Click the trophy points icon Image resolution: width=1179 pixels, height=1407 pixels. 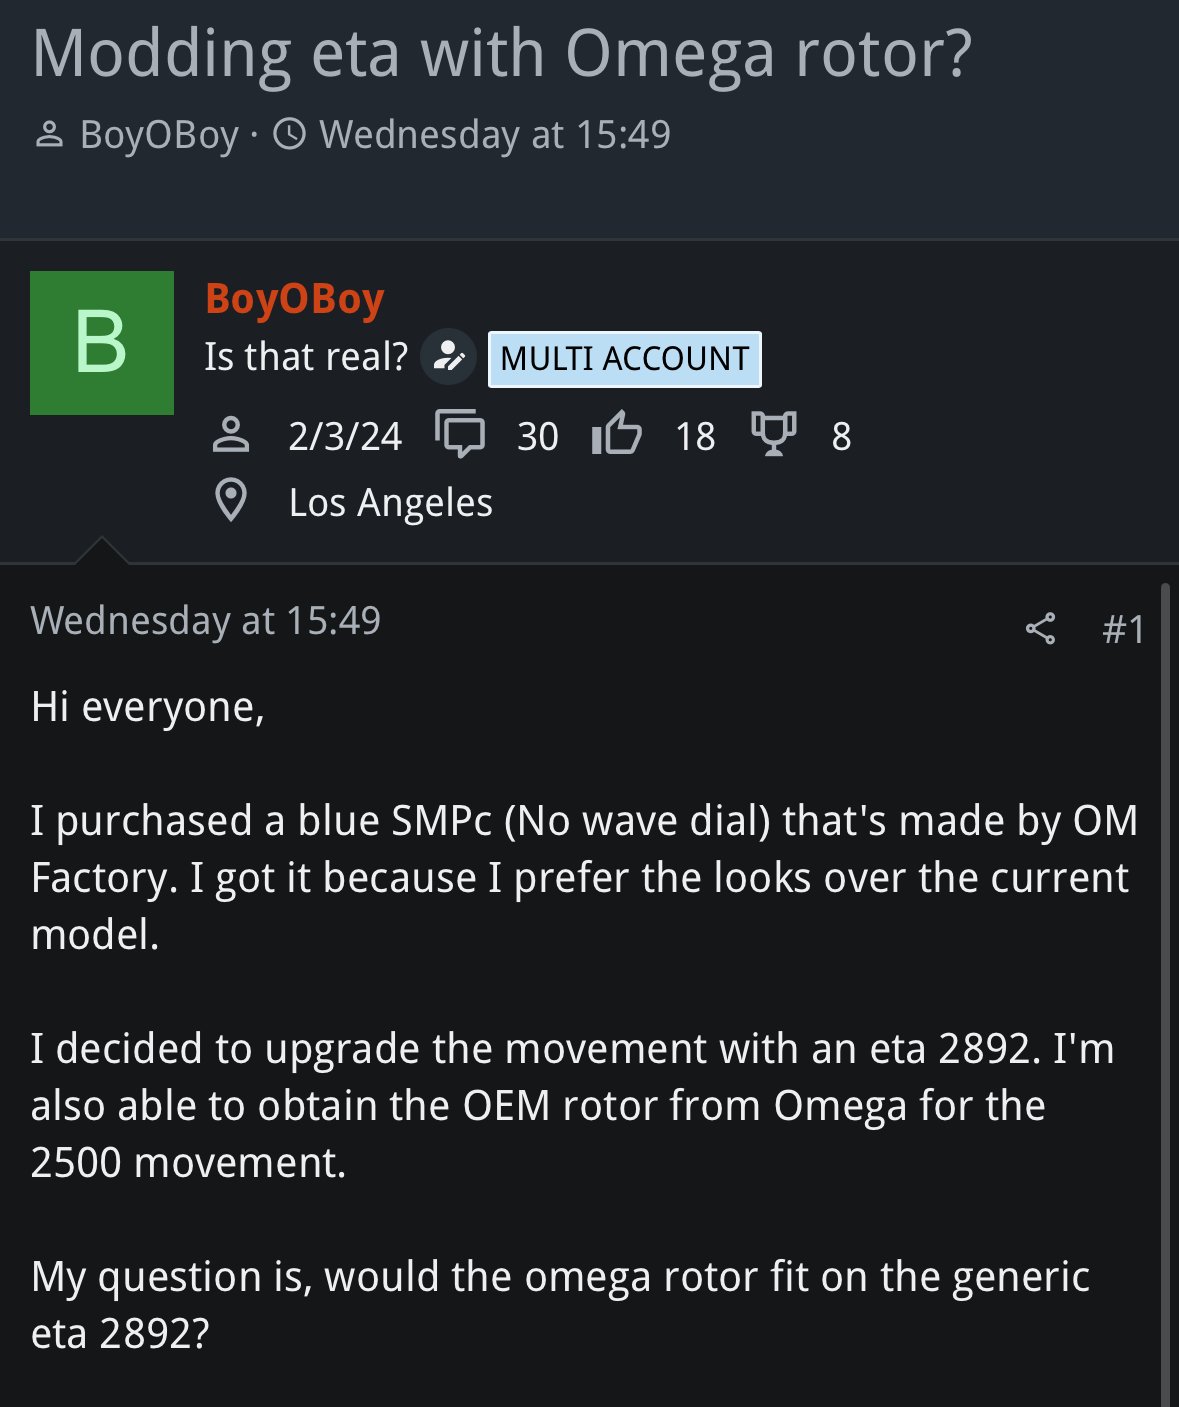(x=773, y=436)
